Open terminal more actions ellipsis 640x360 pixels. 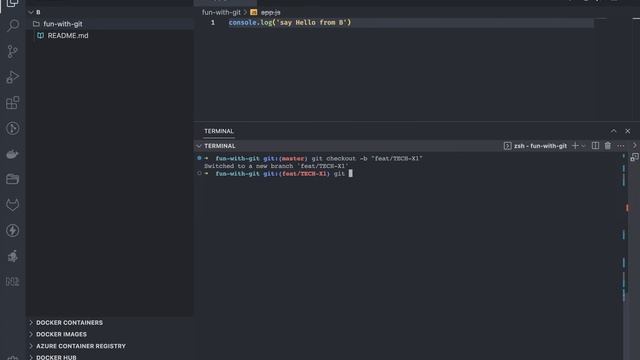pyautogui.click(x=621, y=146)
